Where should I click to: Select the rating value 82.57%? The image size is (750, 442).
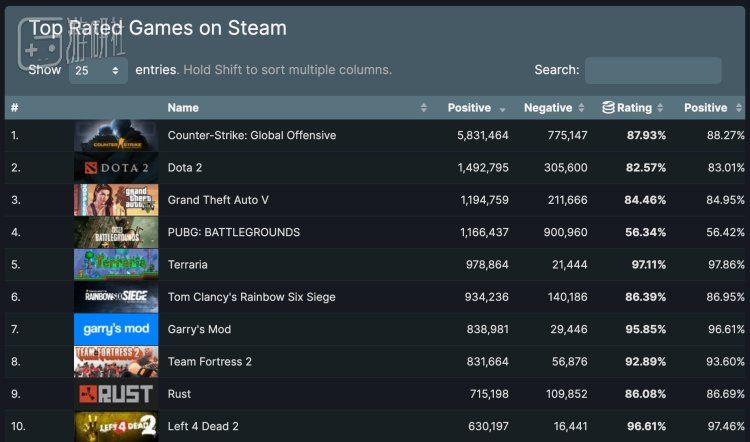coord(646,168)
